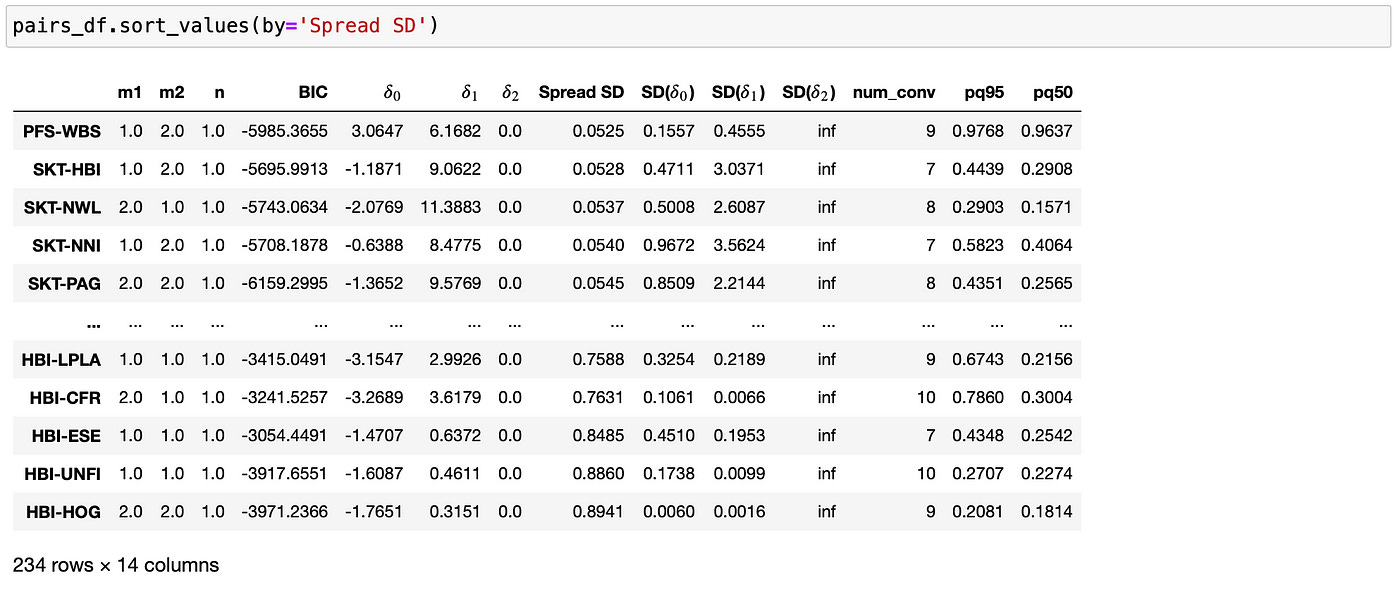Click Spread SD value 0.0525
Viewport: 1400px width, 592px height.
pos(598,131)
